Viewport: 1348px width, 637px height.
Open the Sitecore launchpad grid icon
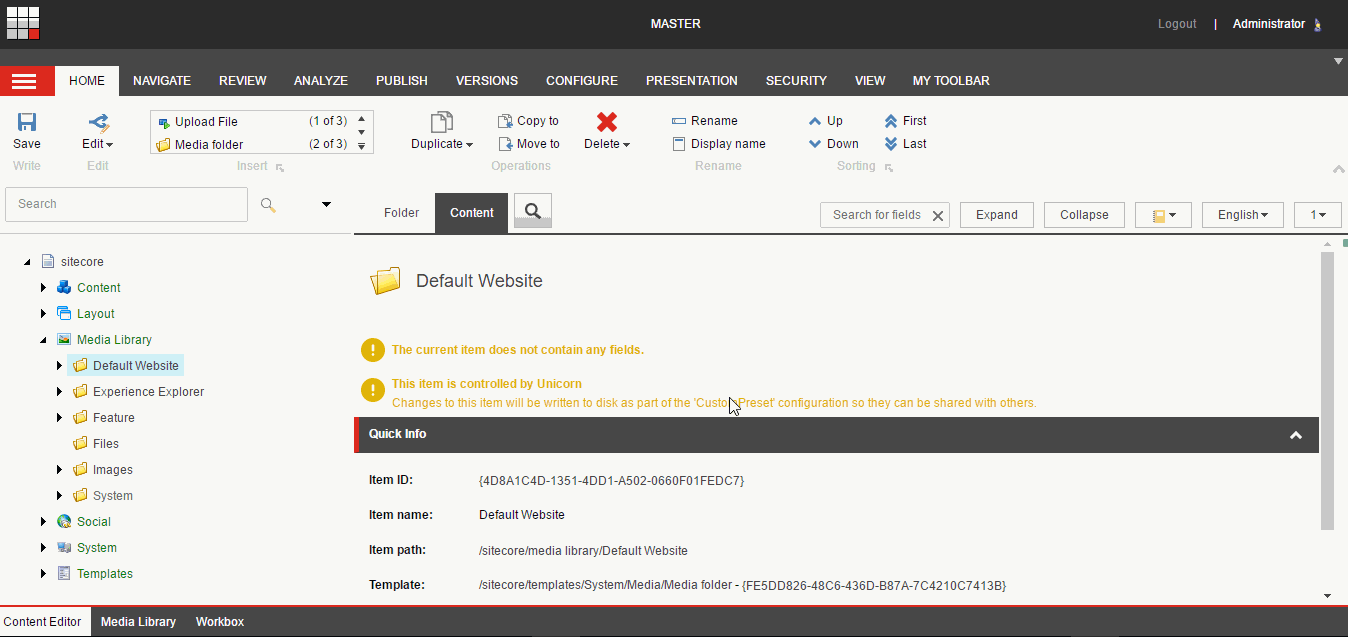tap(23, 22)
